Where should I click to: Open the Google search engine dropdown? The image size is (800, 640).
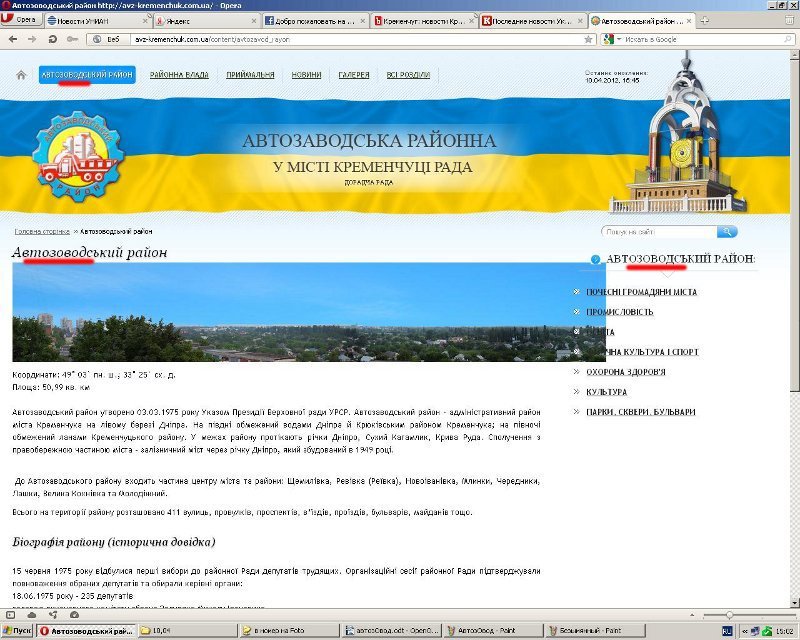point(609,39)
